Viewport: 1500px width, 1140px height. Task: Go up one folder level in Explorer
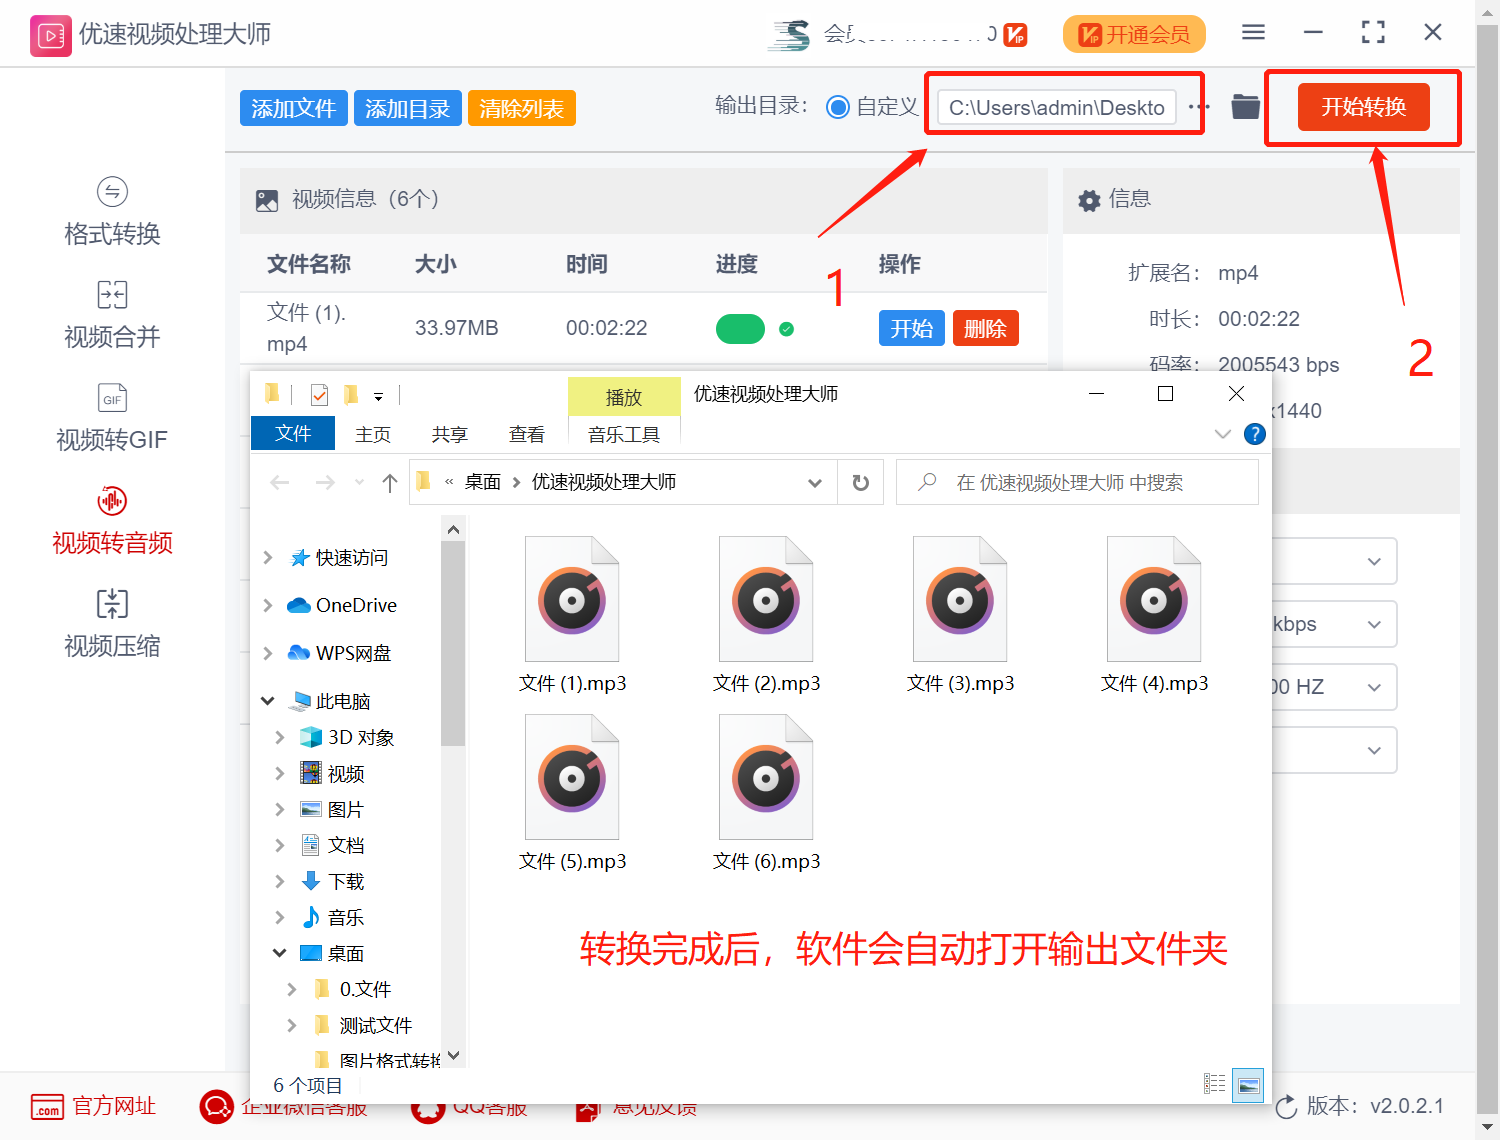(x=390, y=483)
